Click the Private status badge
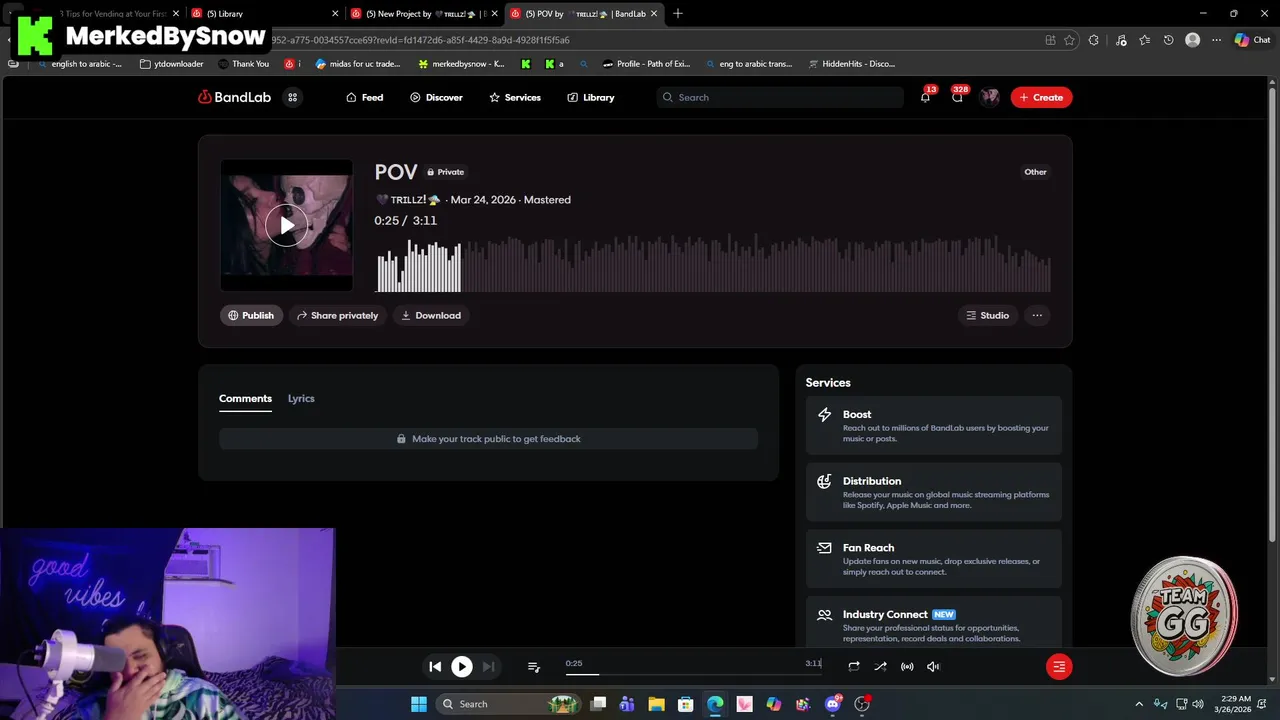This screenshot has height=720, width=1280. click(445, 172)
